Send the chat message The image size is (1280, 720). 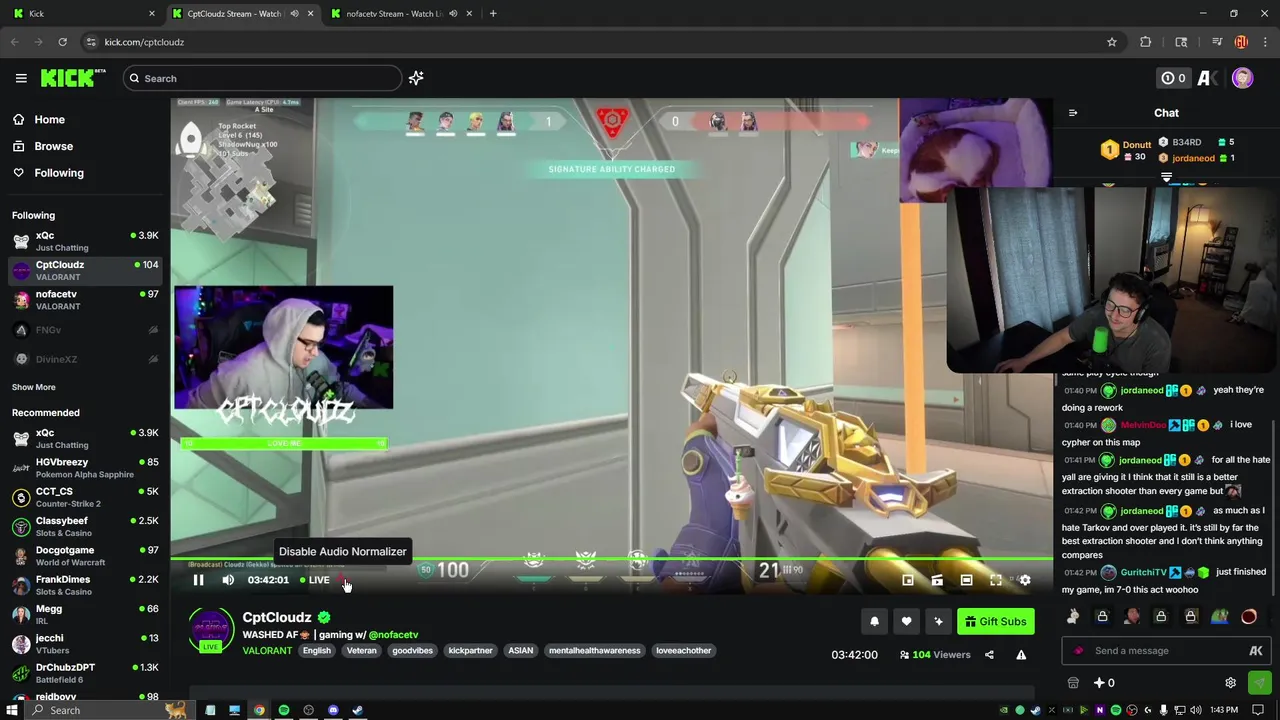pyautogui.click(x=1259, y=683)
